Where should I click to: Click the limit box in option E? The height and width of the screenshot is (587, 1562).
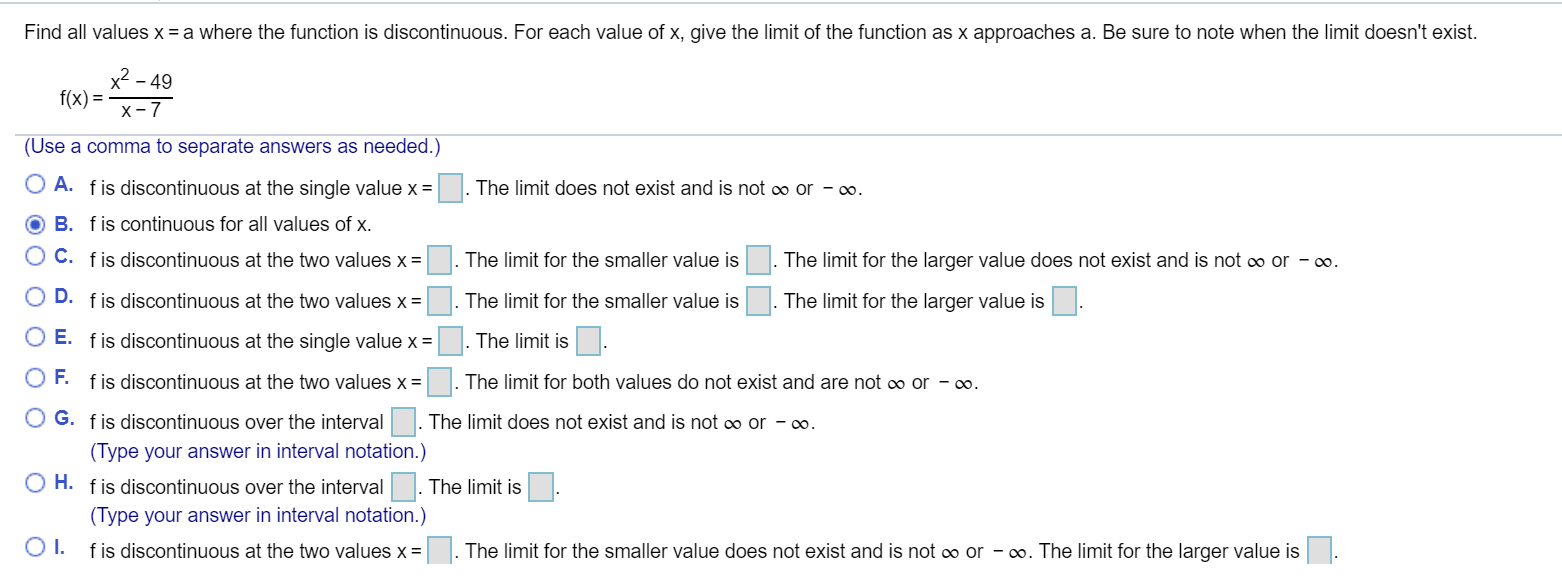pyautogui.click(x=588, y=340)
